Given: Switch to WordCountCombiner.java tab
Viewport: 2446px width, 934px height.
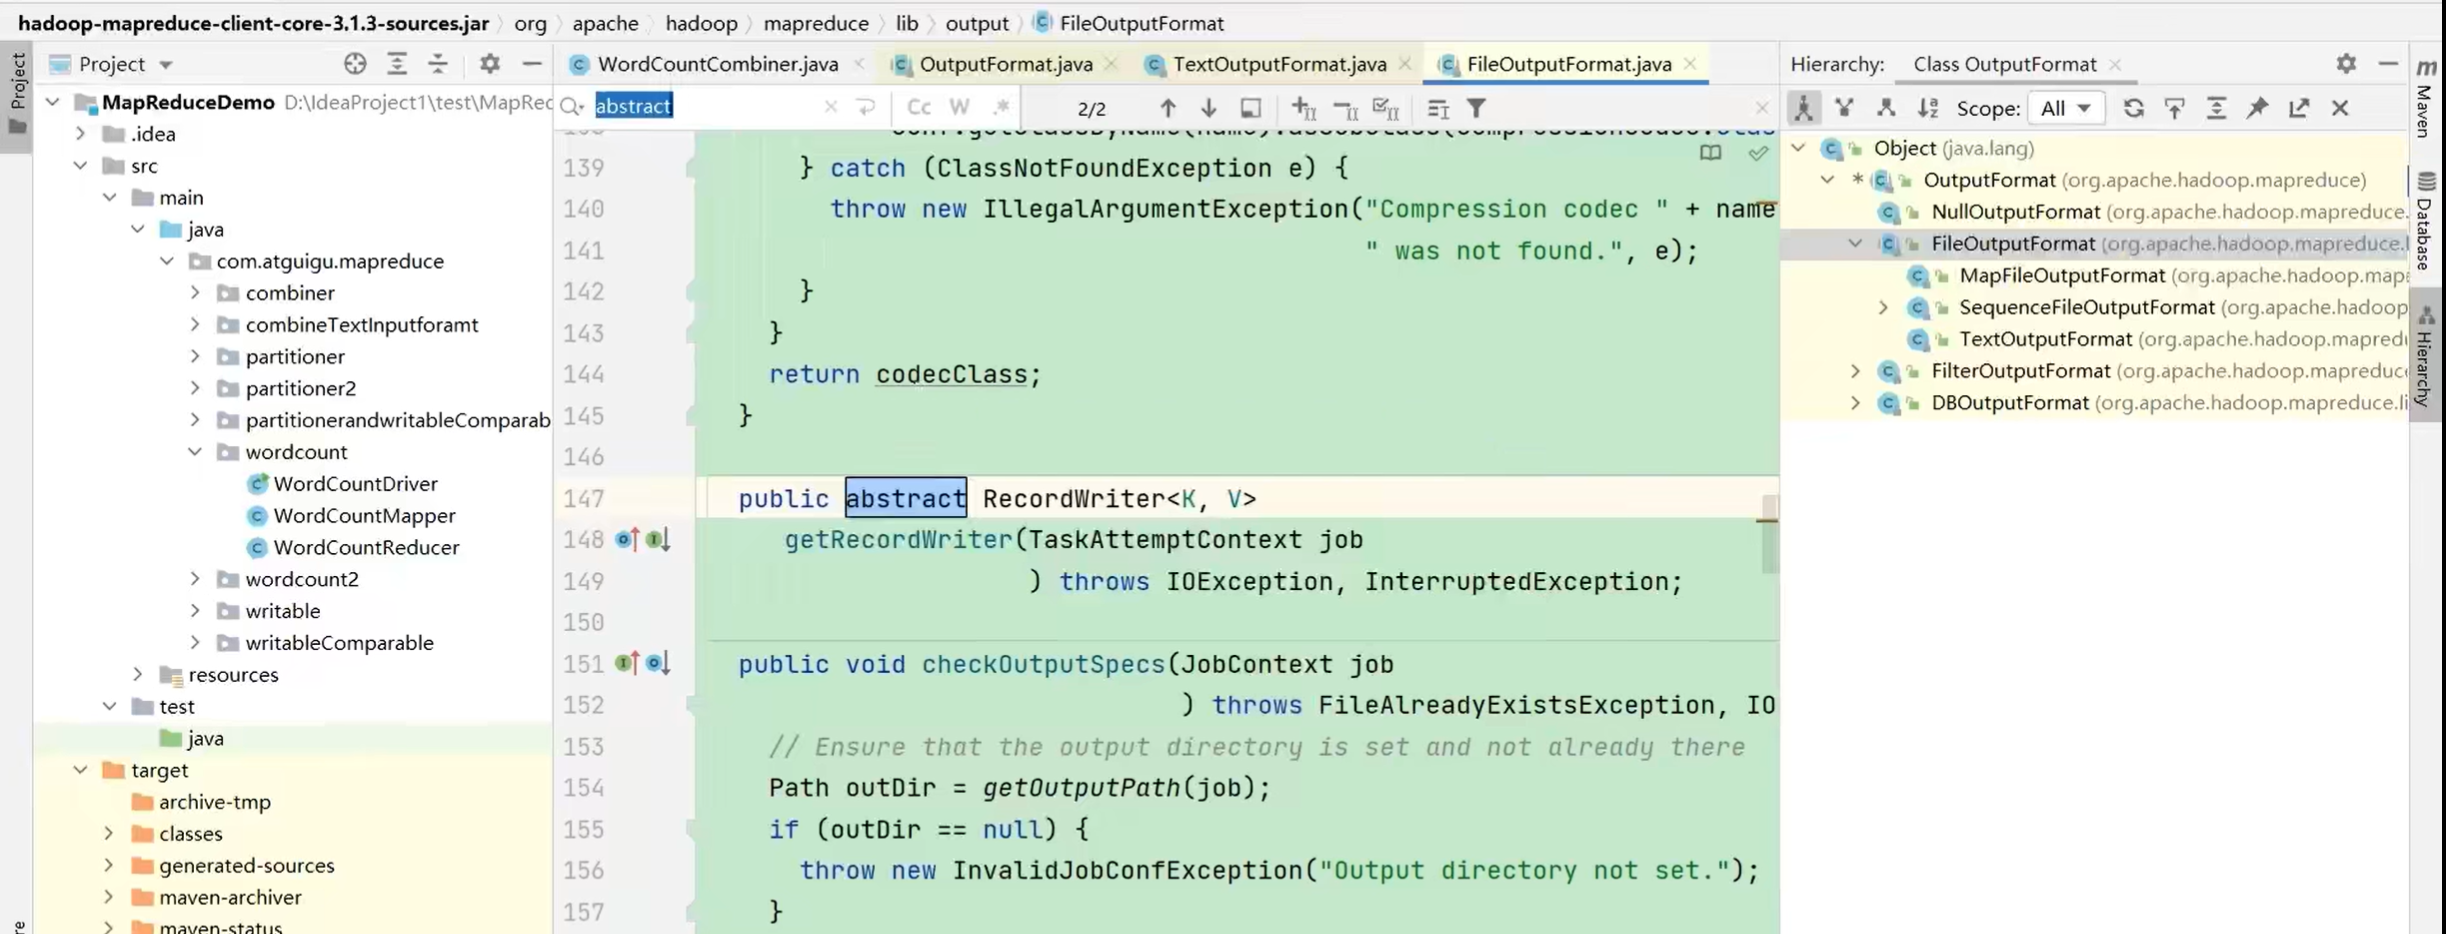Looking at the screenshot, I should tap(717, 64).
